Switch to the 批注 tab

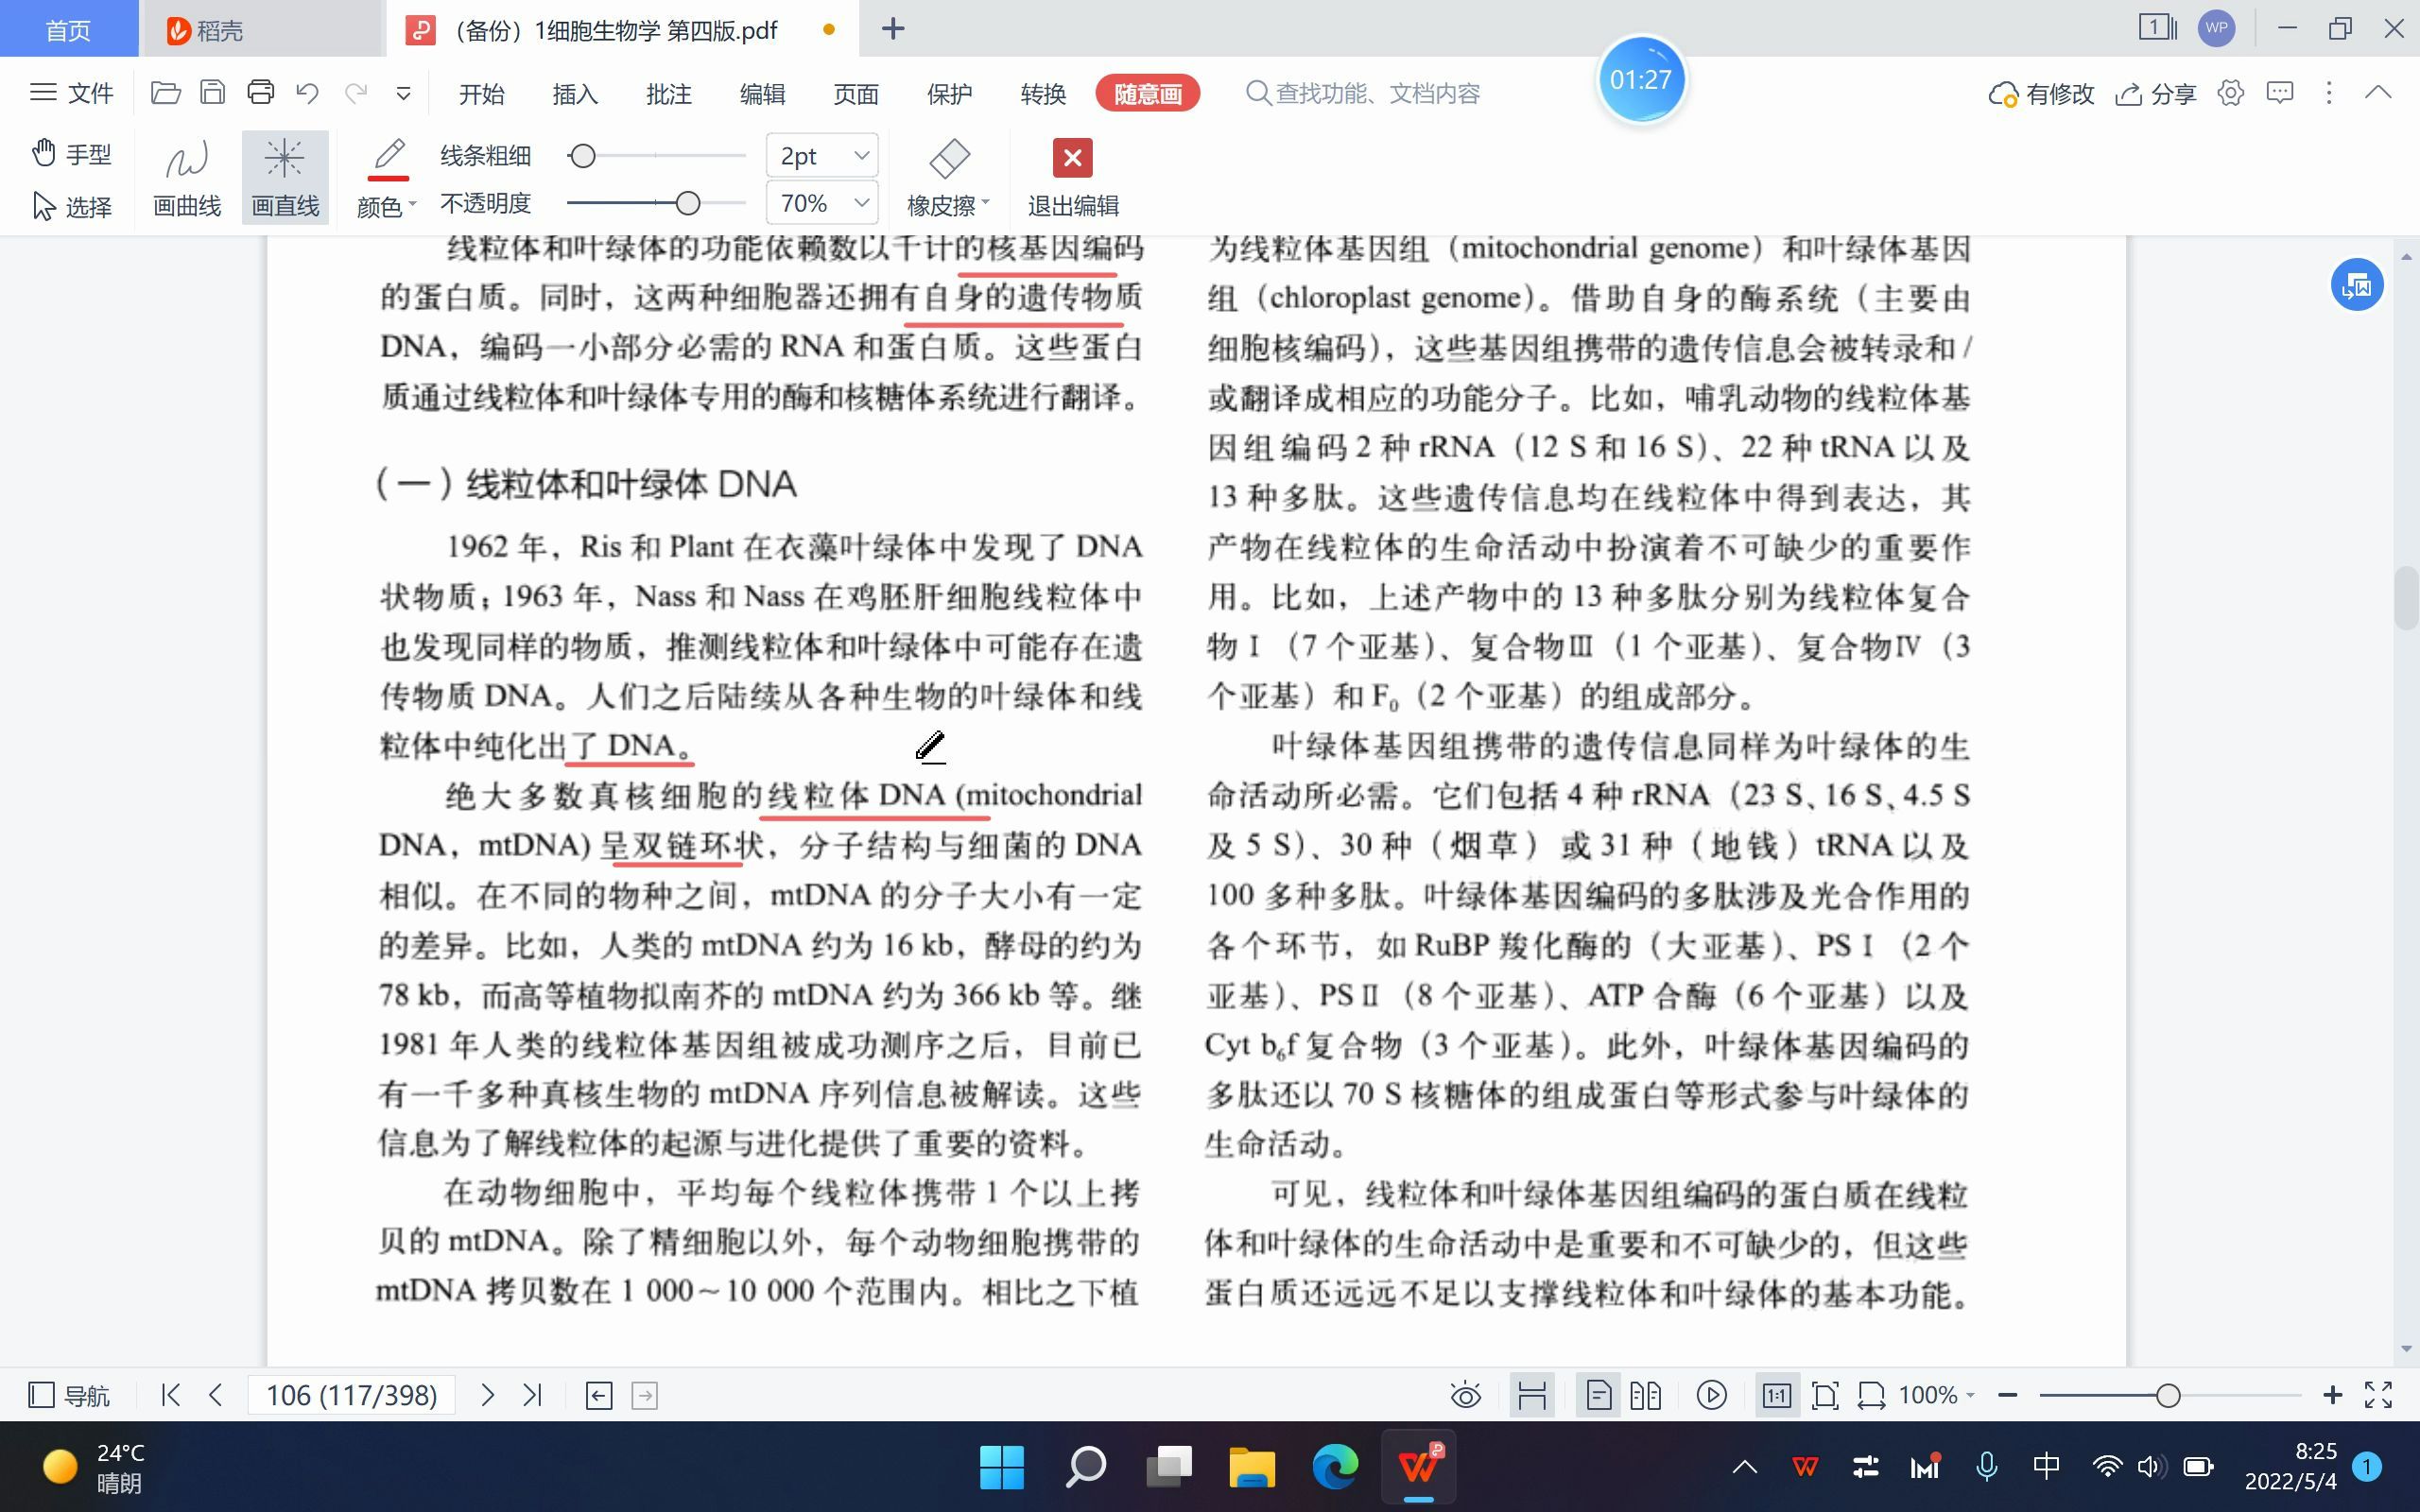pyautogui.click(x=669, y=94)
